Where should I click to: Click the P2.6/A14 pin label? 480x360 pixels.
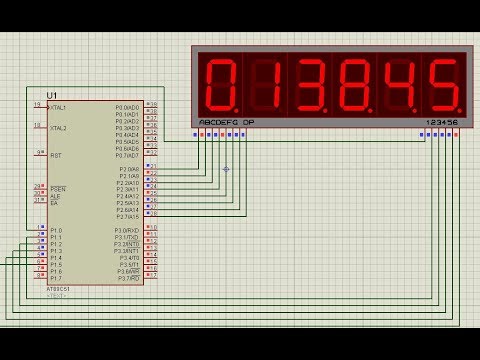tap(128, 210)
